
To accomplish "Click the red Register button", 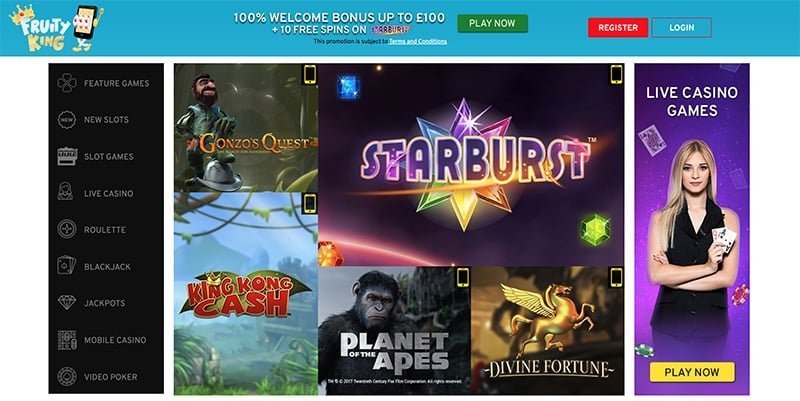I will 618,28.
